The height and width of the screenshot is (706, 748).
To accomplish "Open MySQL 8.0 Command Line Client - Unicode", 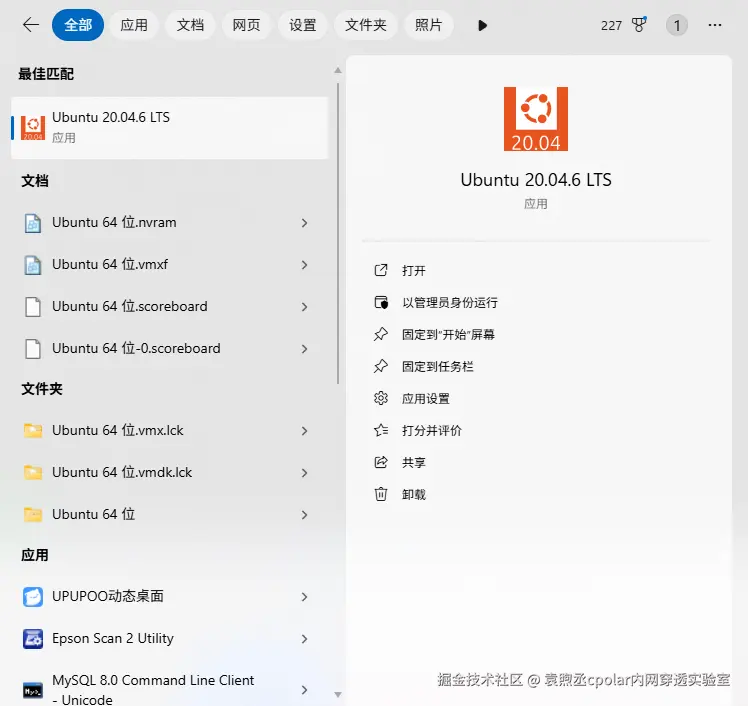I will tap(169, 690).
